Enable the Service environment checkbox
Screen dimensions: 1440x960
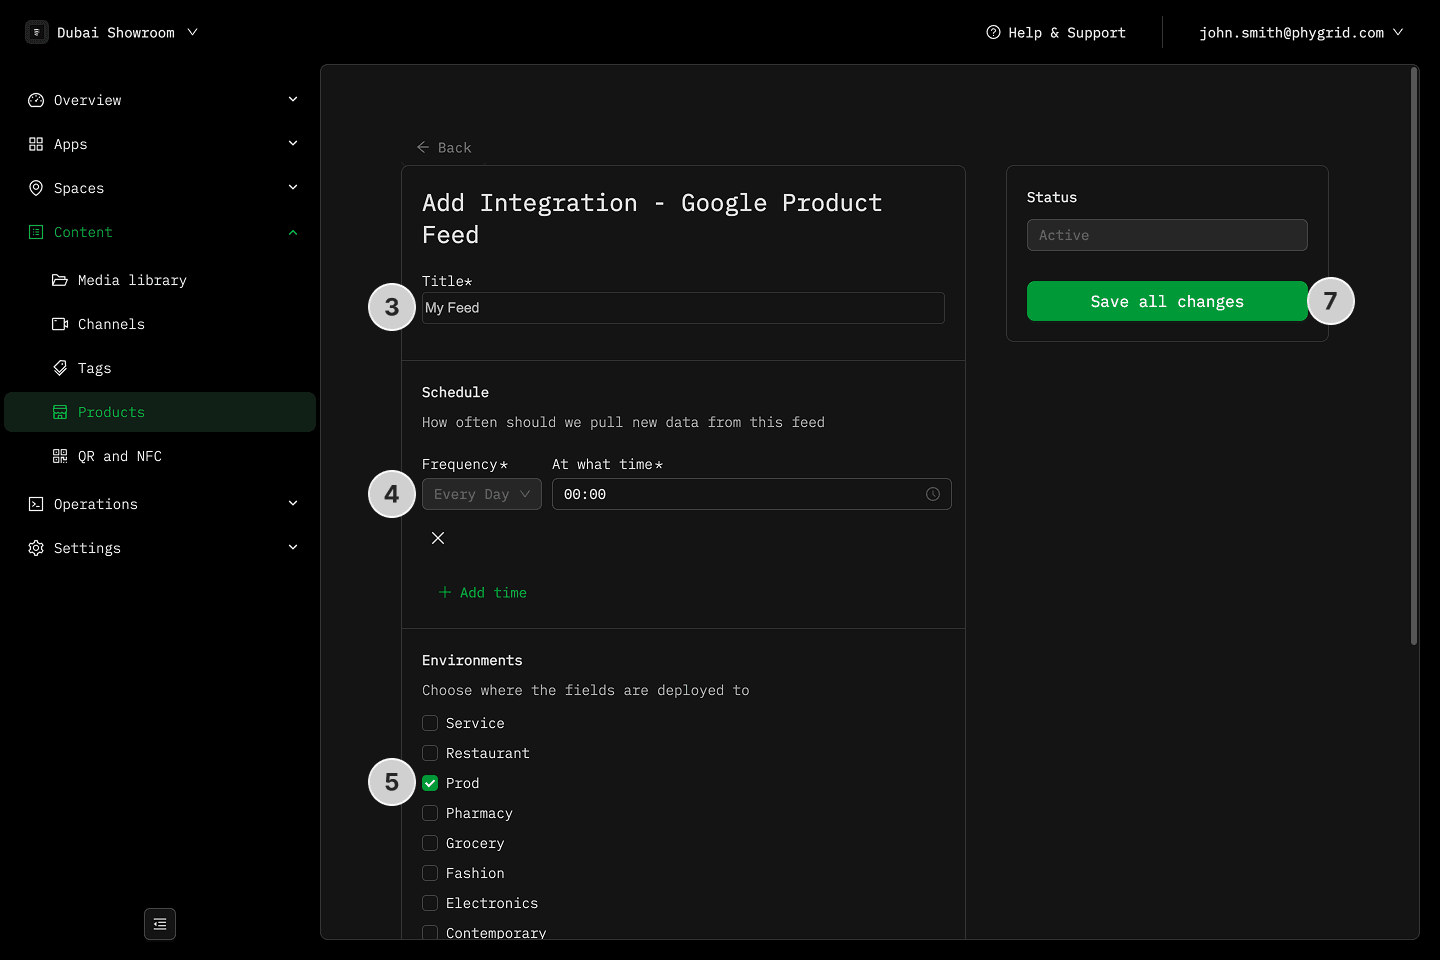[430, 723]
